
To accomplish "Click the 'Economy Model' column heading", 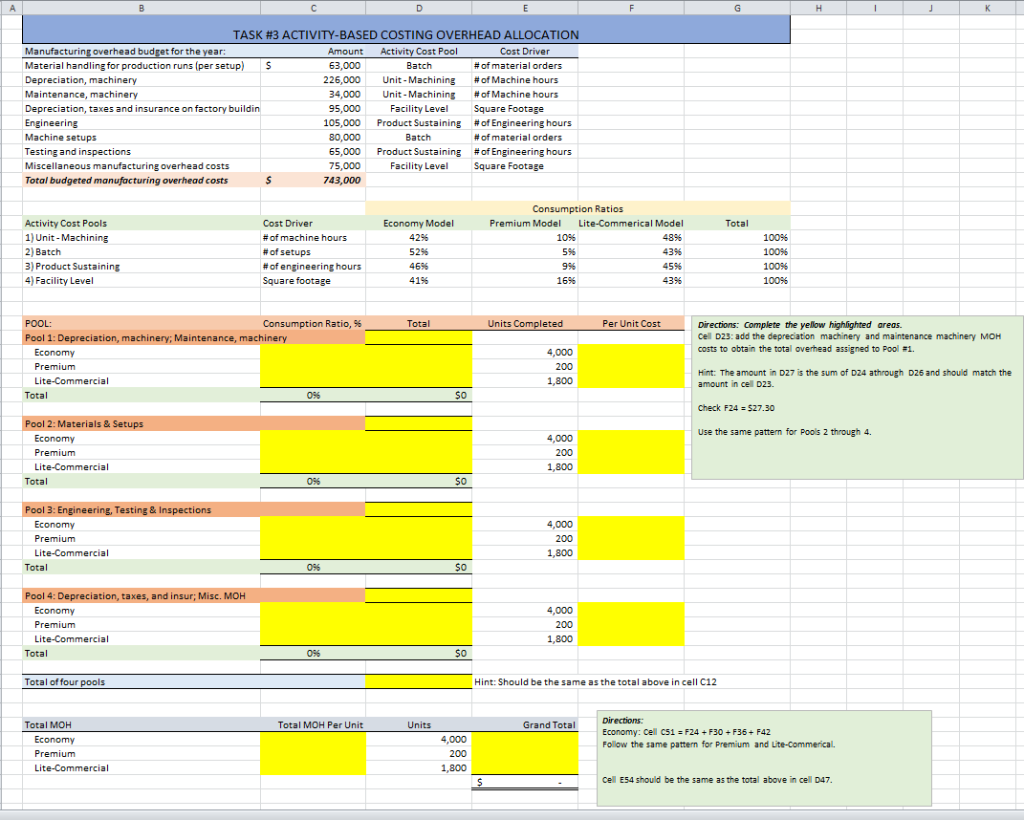I will point(419,223).
